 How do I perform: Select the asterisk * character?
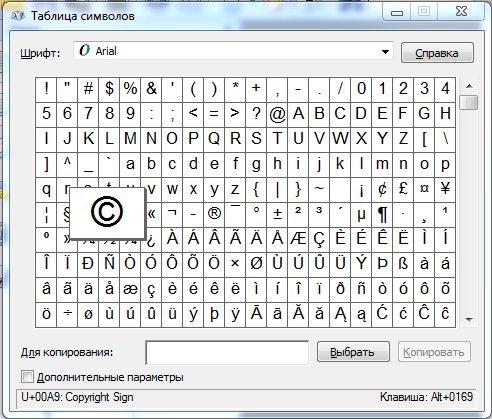point(235,89)
